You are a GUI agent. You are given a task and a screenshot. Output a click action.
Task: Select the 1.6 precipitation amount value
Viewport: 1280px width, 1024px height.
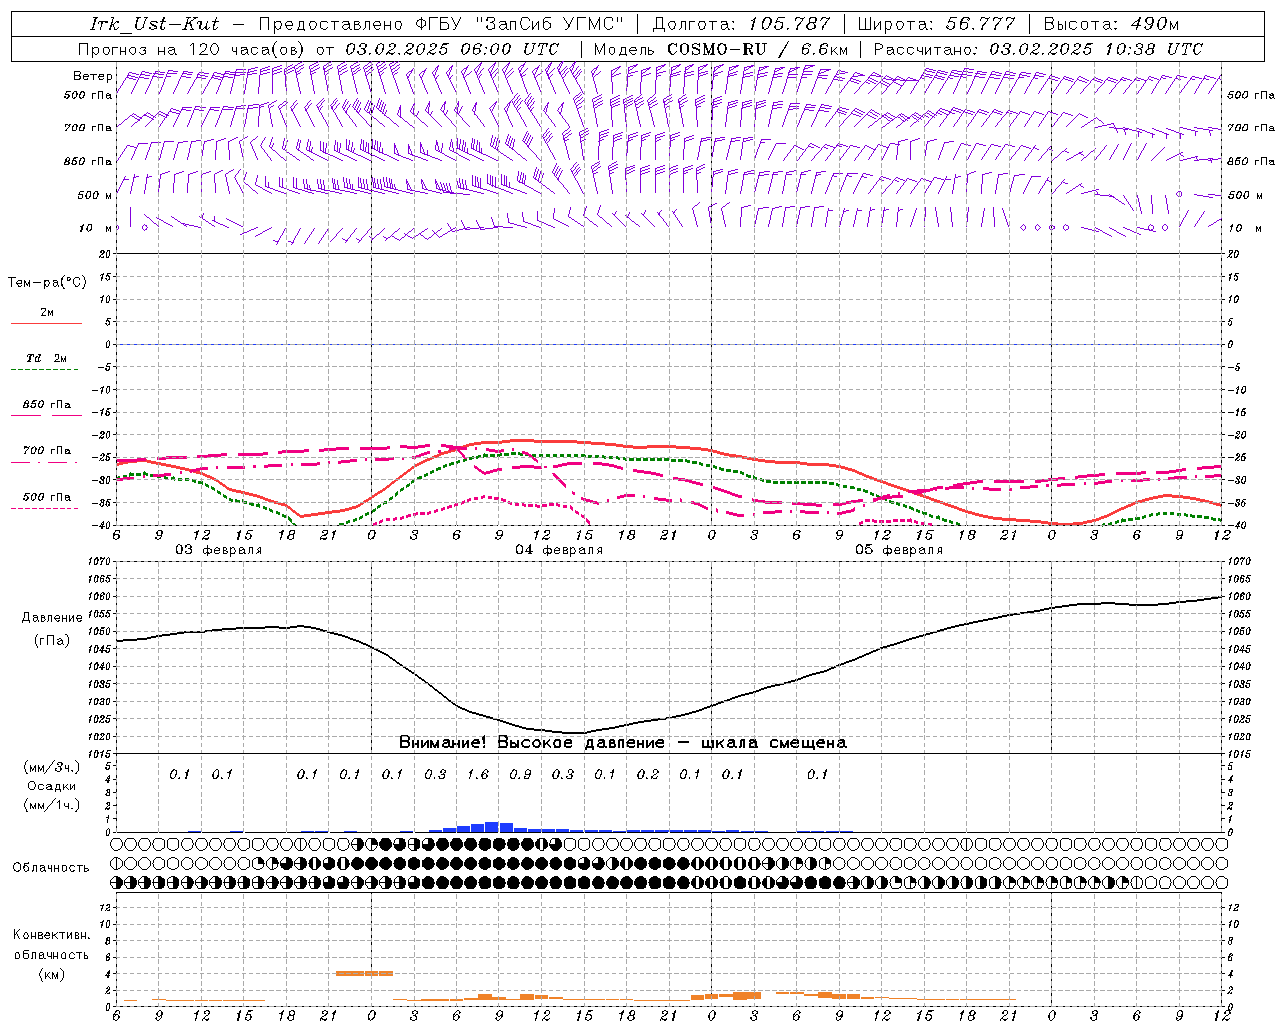click(478, 774)
